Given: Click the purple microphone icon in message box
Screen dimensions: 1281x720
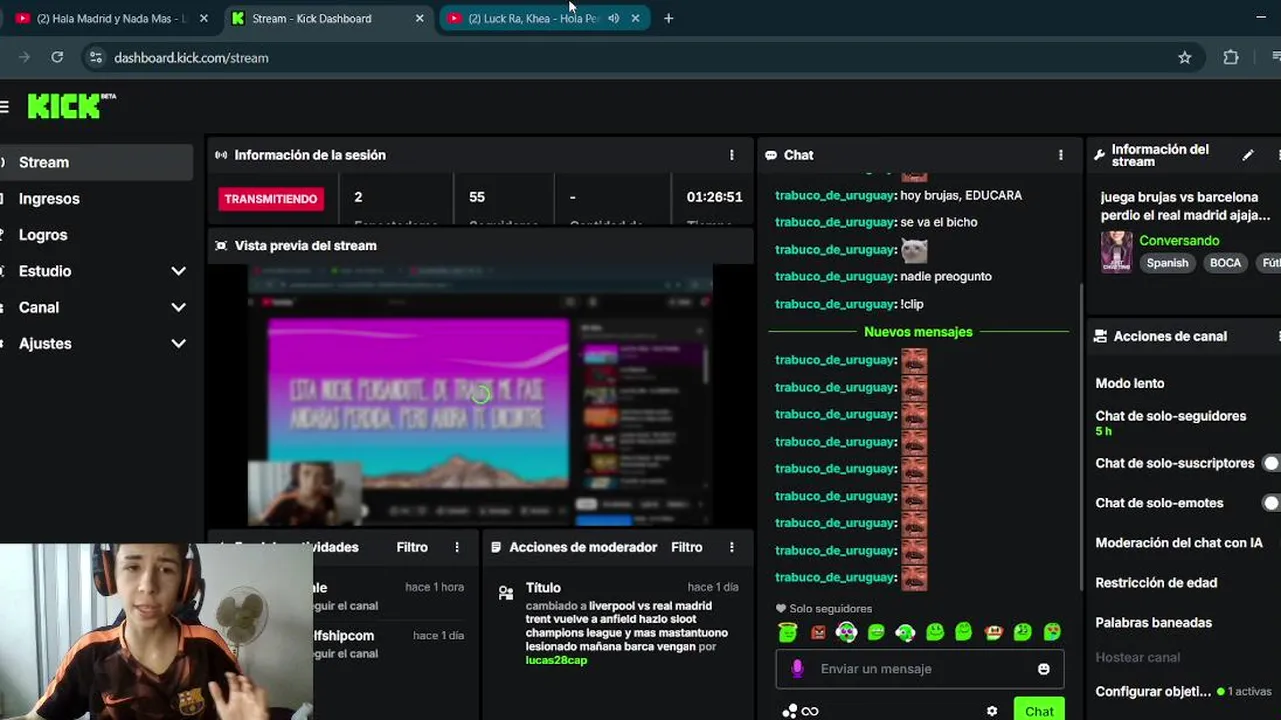Looking at the screenshot, I should coord(797,669).
